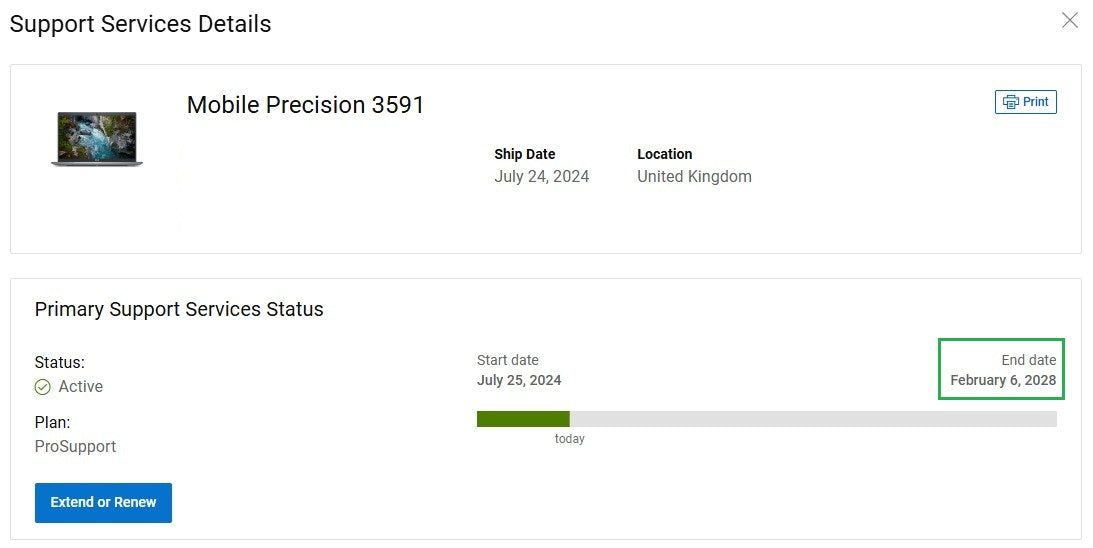Click the Print button
1093x548 pixels.
click(x=1026, y=102)
